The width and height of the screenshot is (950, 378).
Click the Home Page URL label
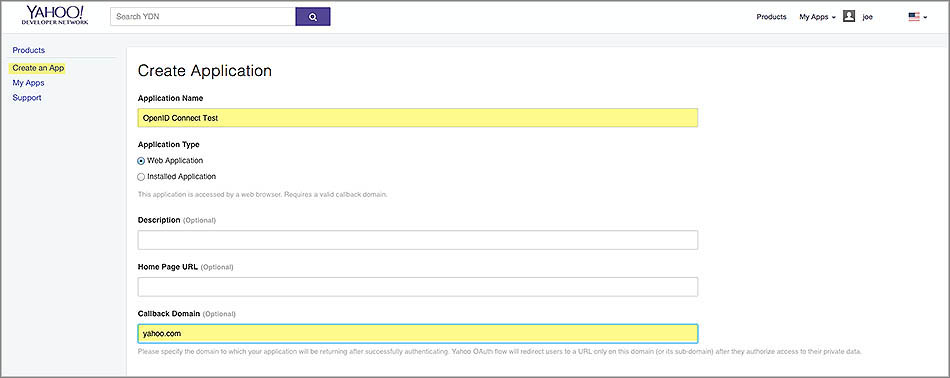(167, 267)
